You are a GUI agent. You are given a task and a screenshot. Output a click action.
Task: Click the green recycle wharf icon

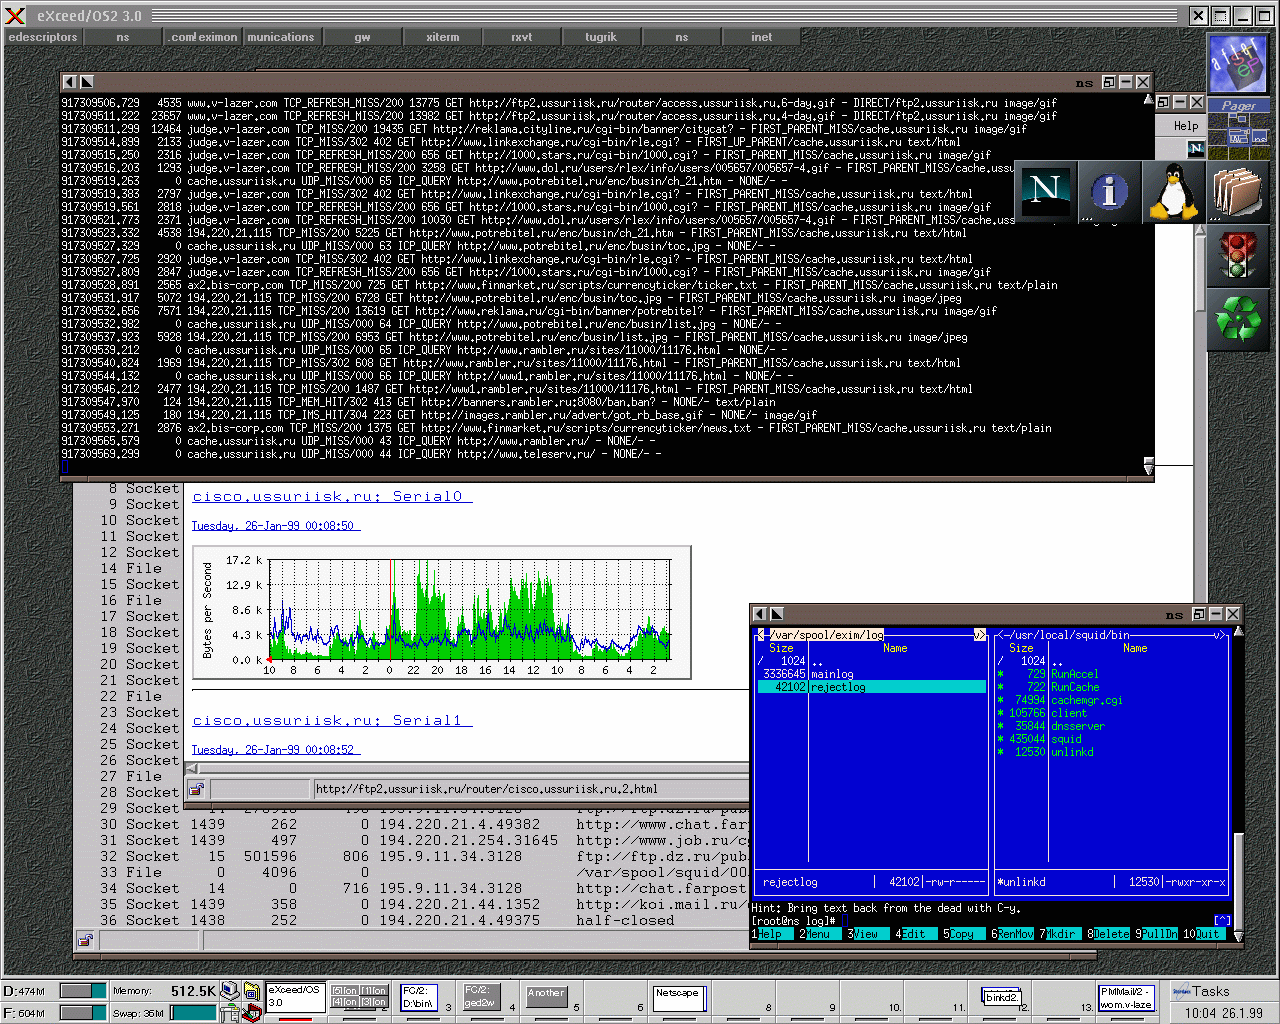click(x=1238, y=318)
